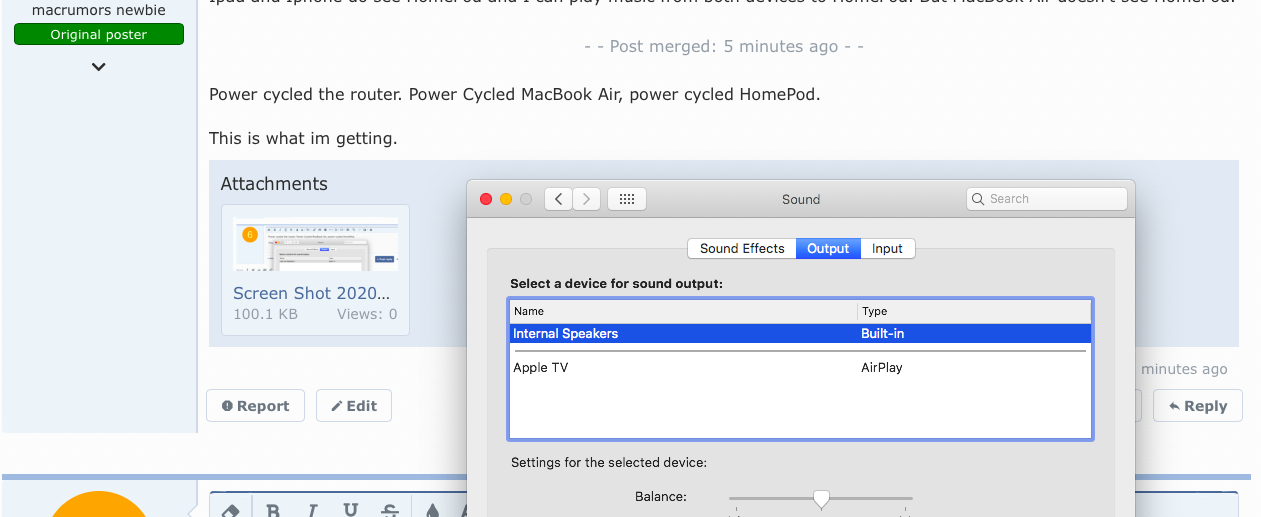Report this forum post
The image size is (1261, 517).
pos(255,406)
